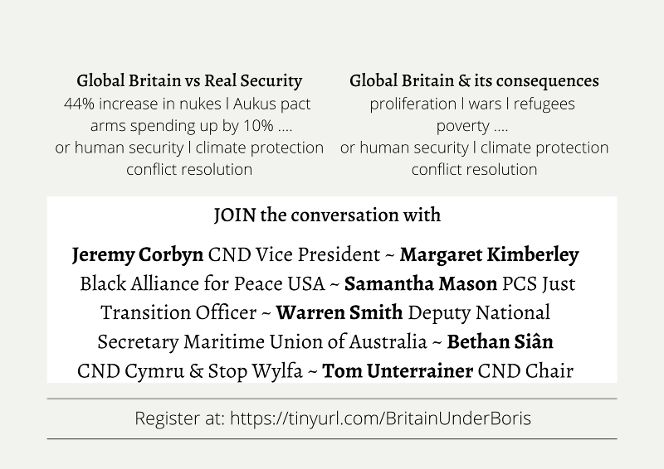Screen dimensions: 664x469
Task: Click the name Warren Smith
Action: tap(325, 312)
